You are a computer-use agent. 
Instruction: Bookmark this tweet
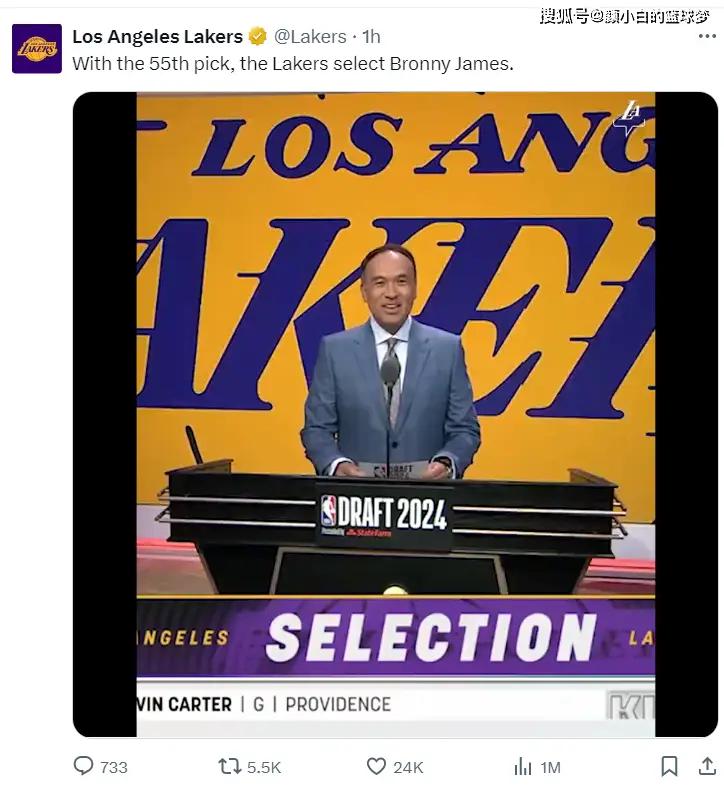coord(669,766)
